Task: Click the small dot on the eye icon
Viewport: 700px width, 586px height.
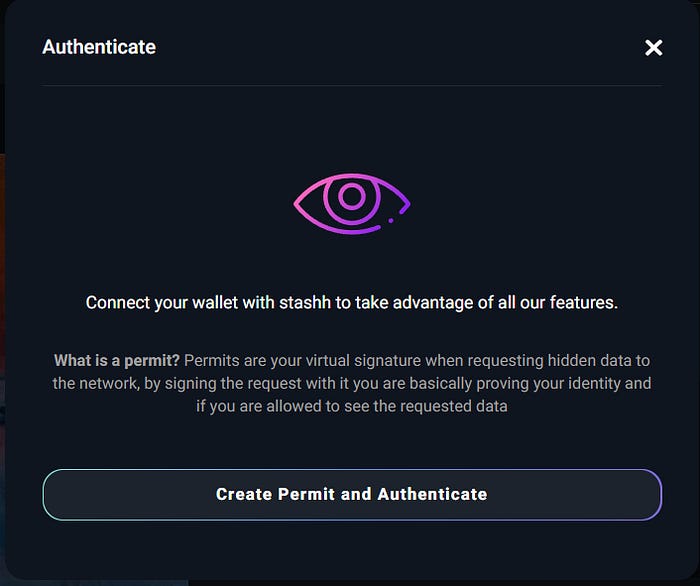Action: 391,220
